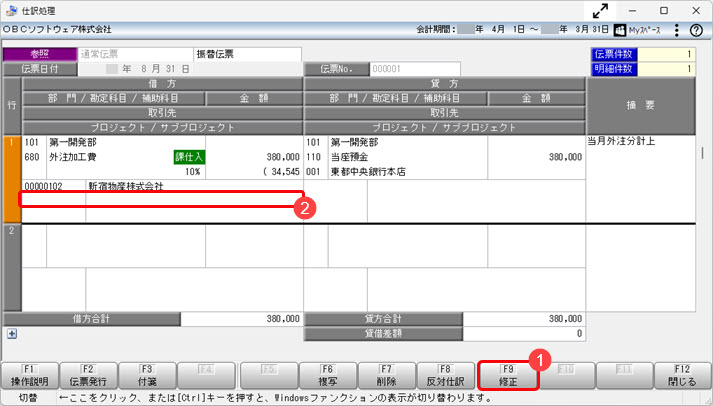The image size is (713, 406).
Task: Click the 摘要 column header
Action: point(641,105)
